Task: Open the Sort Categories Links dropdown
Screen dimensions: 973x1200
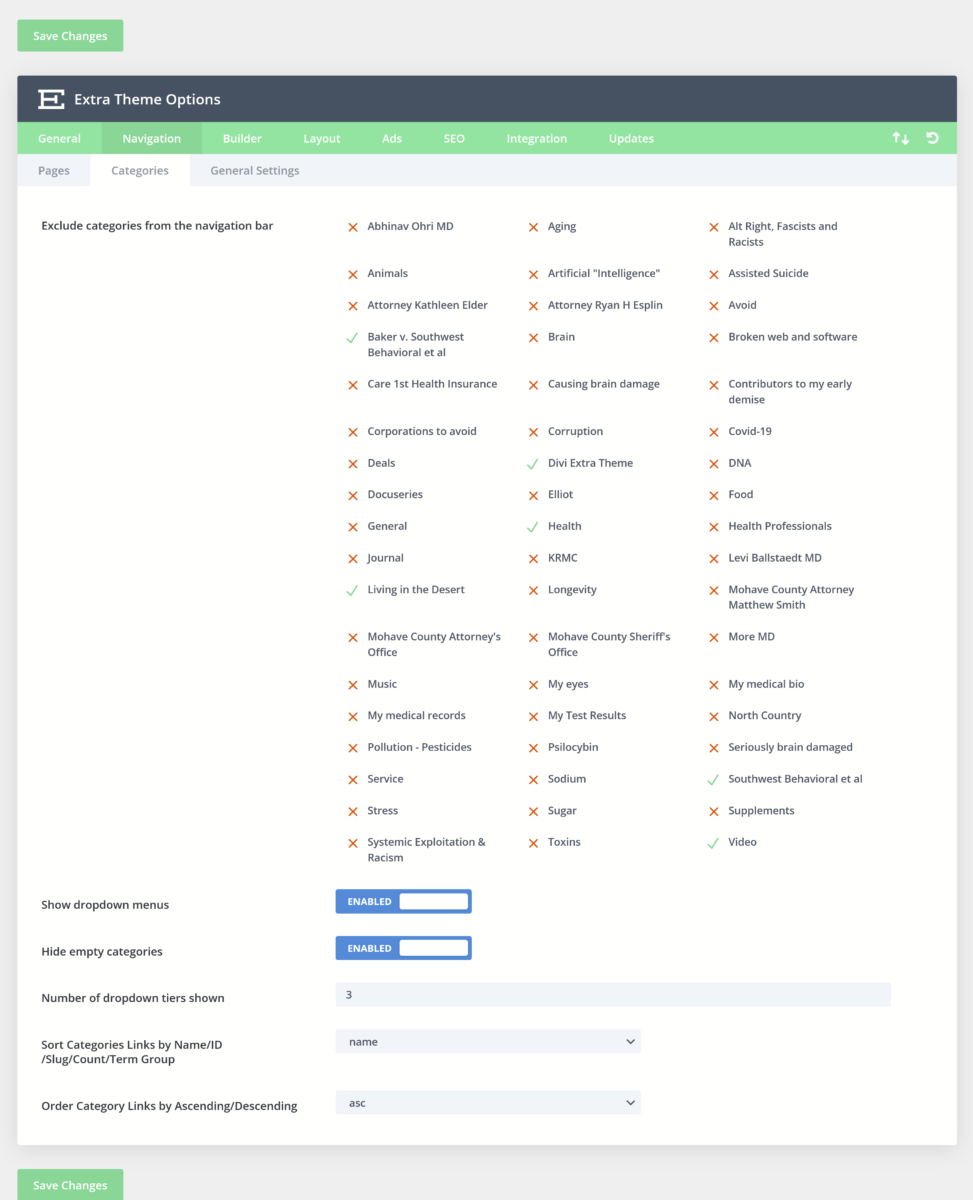Action: (488, 1041)
